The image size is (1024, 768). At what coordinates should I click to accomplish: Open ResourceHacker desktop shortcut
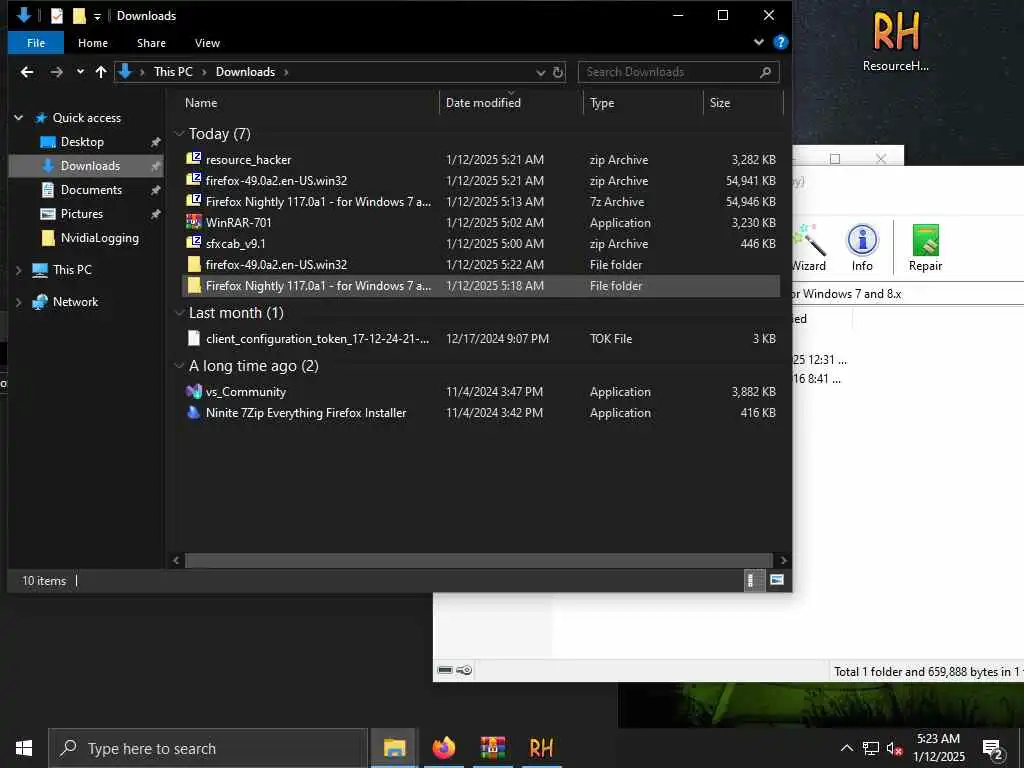tap(895, 40)
